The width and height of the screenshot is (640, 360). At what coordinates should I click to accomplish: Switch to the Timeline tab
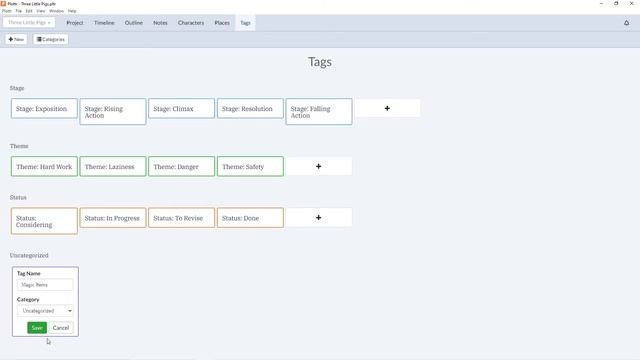(x=104, y=23)
